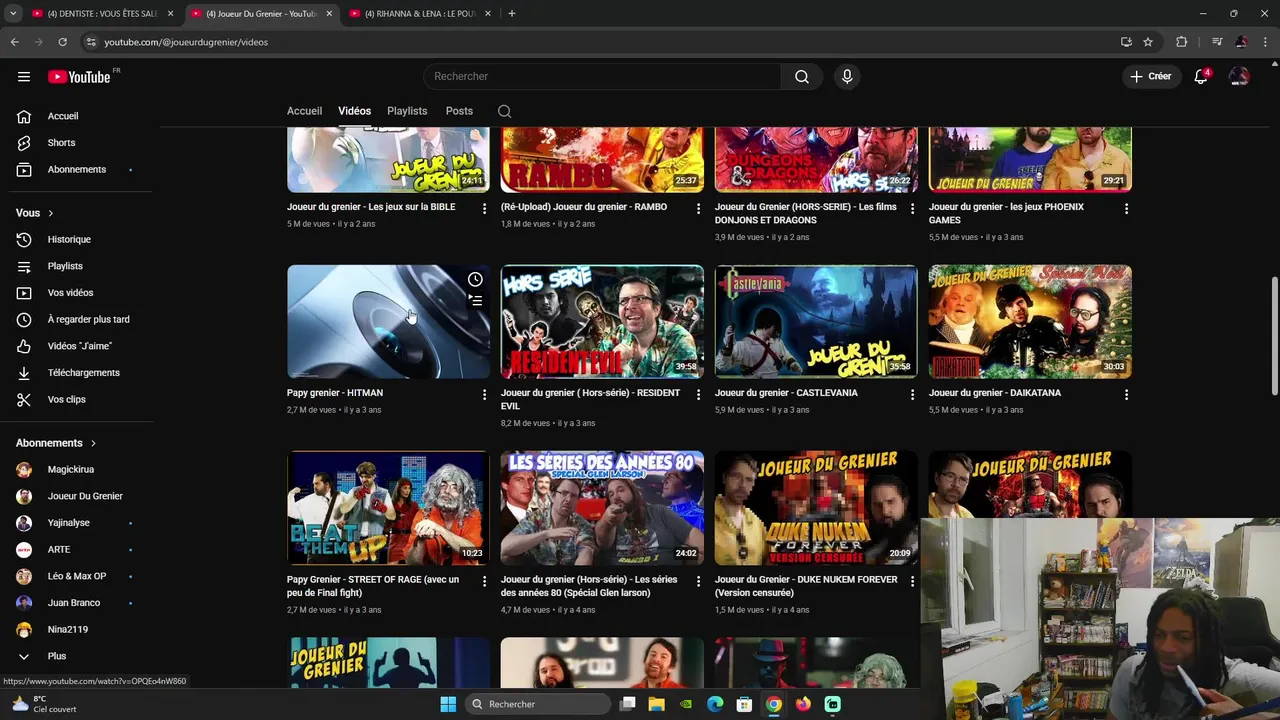Expand the Abonnements section header
The width and height of the screenshot is (1280, 720).
[x=57, y=443]
